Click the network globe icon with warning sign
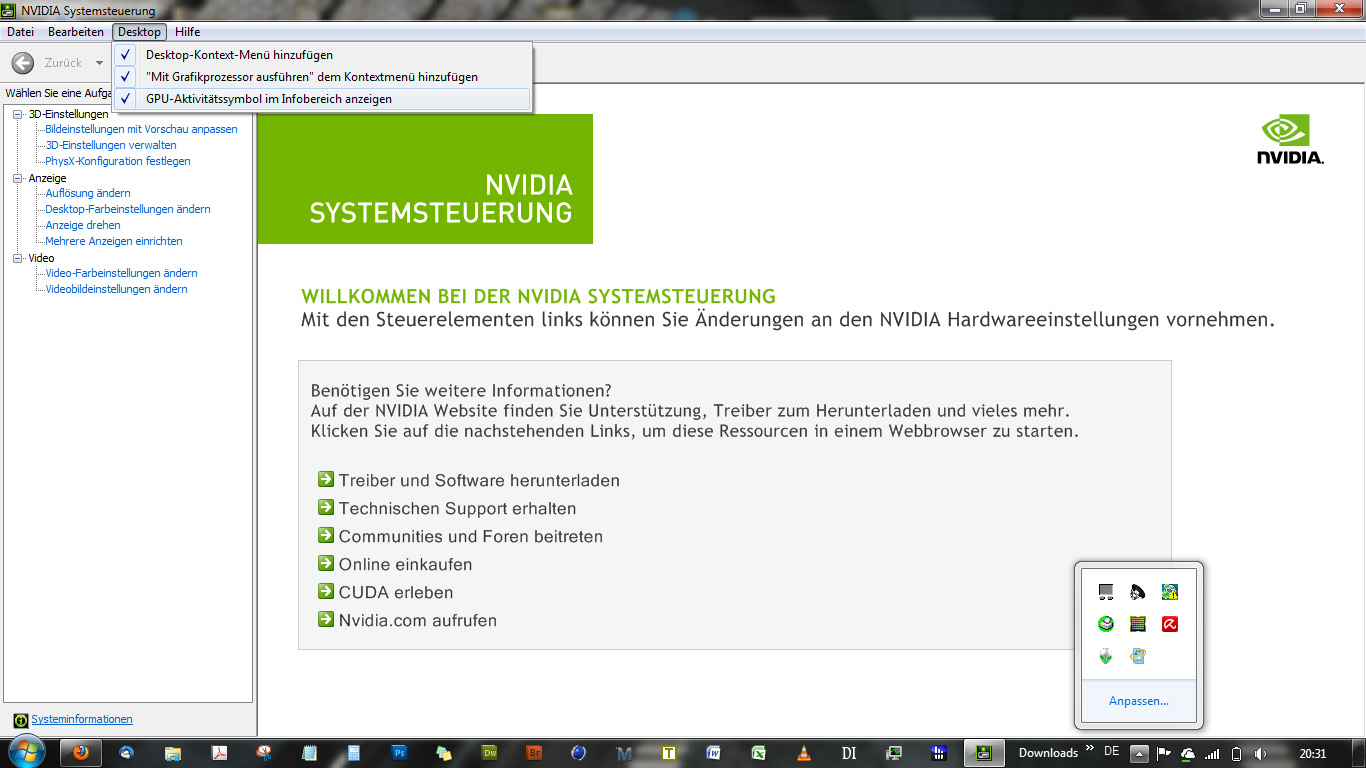The image size is (1366, 768). pos(1169,592)
